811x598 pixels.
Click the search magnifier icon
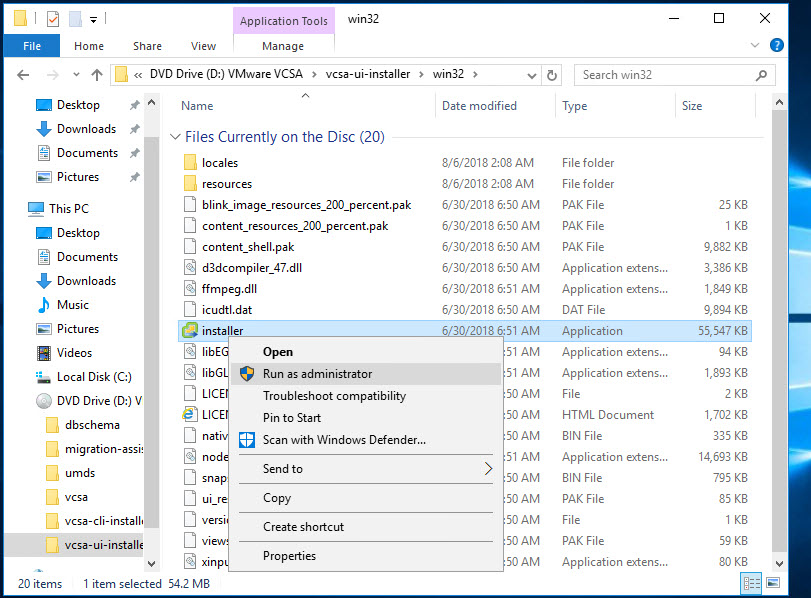[762, 74]
